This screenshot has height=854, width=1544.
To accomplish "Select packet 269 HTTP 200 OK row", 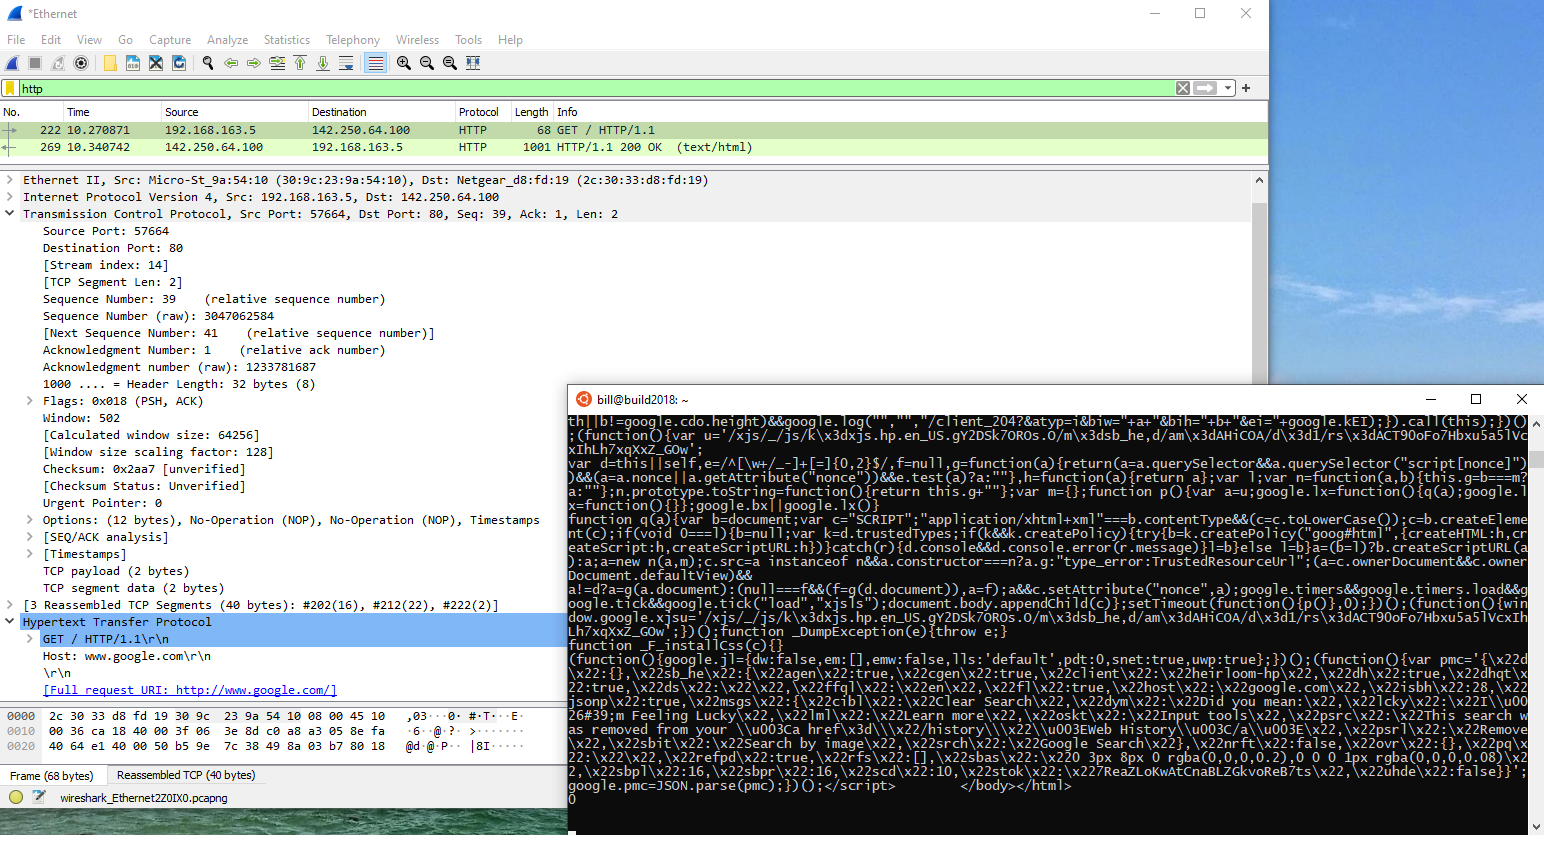I will pos(634,147).
